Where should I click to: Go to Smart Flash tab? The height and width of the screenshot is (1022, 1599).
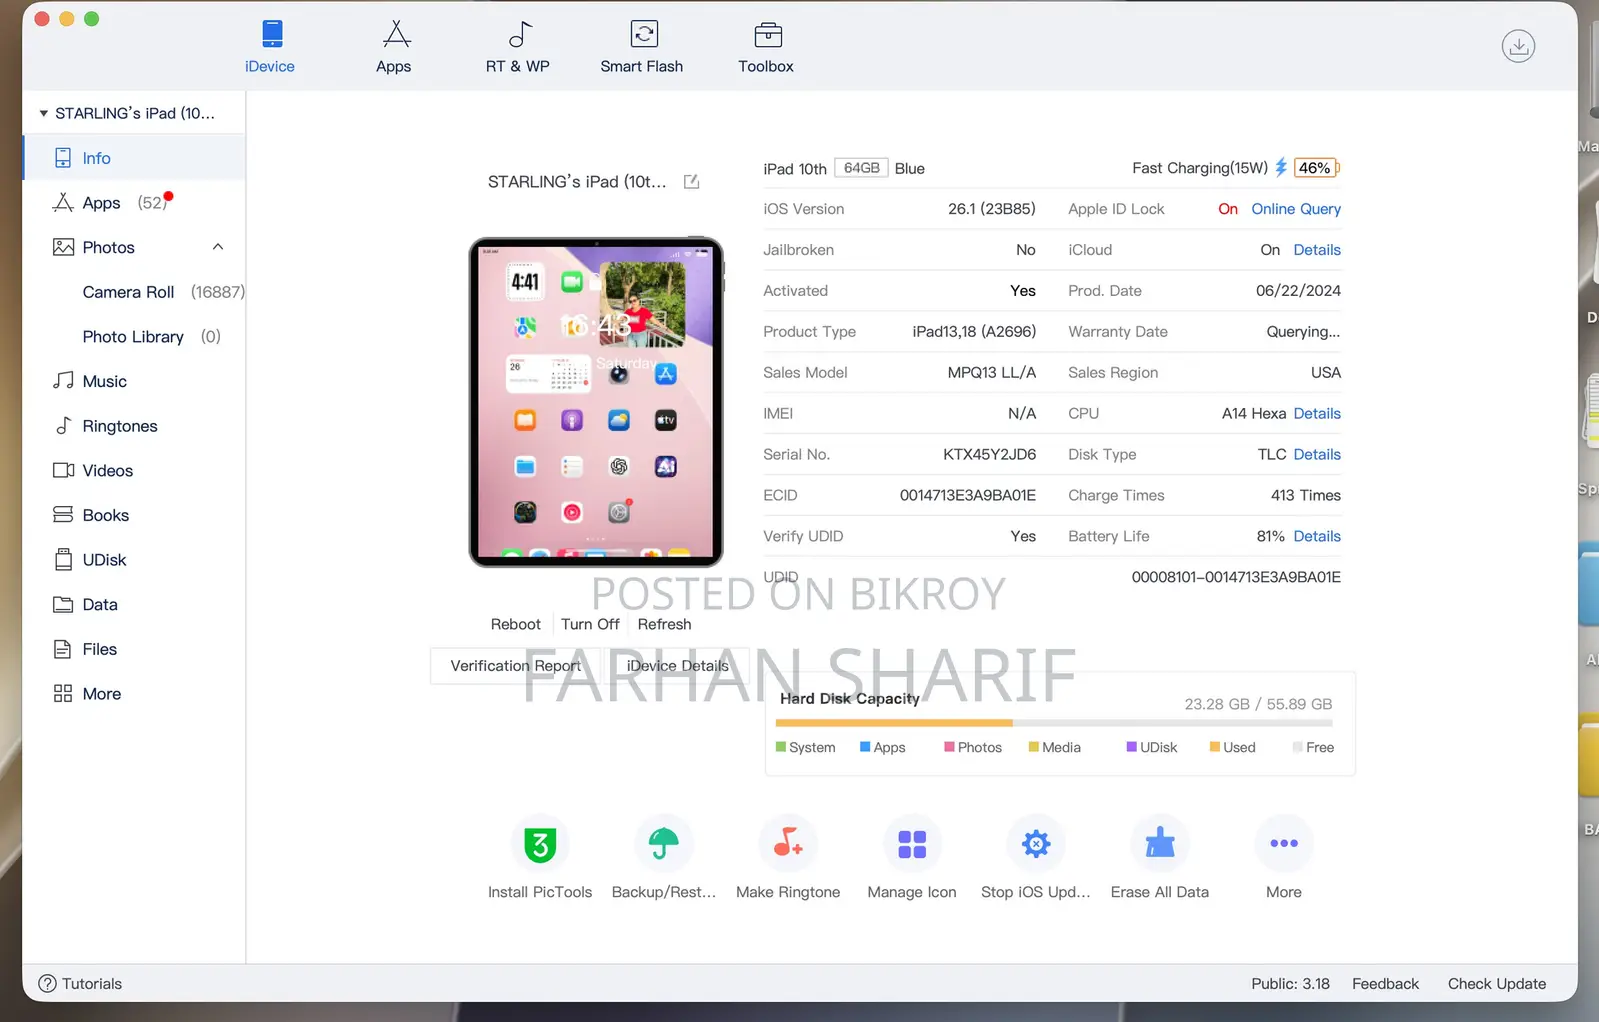click(642, 47)
